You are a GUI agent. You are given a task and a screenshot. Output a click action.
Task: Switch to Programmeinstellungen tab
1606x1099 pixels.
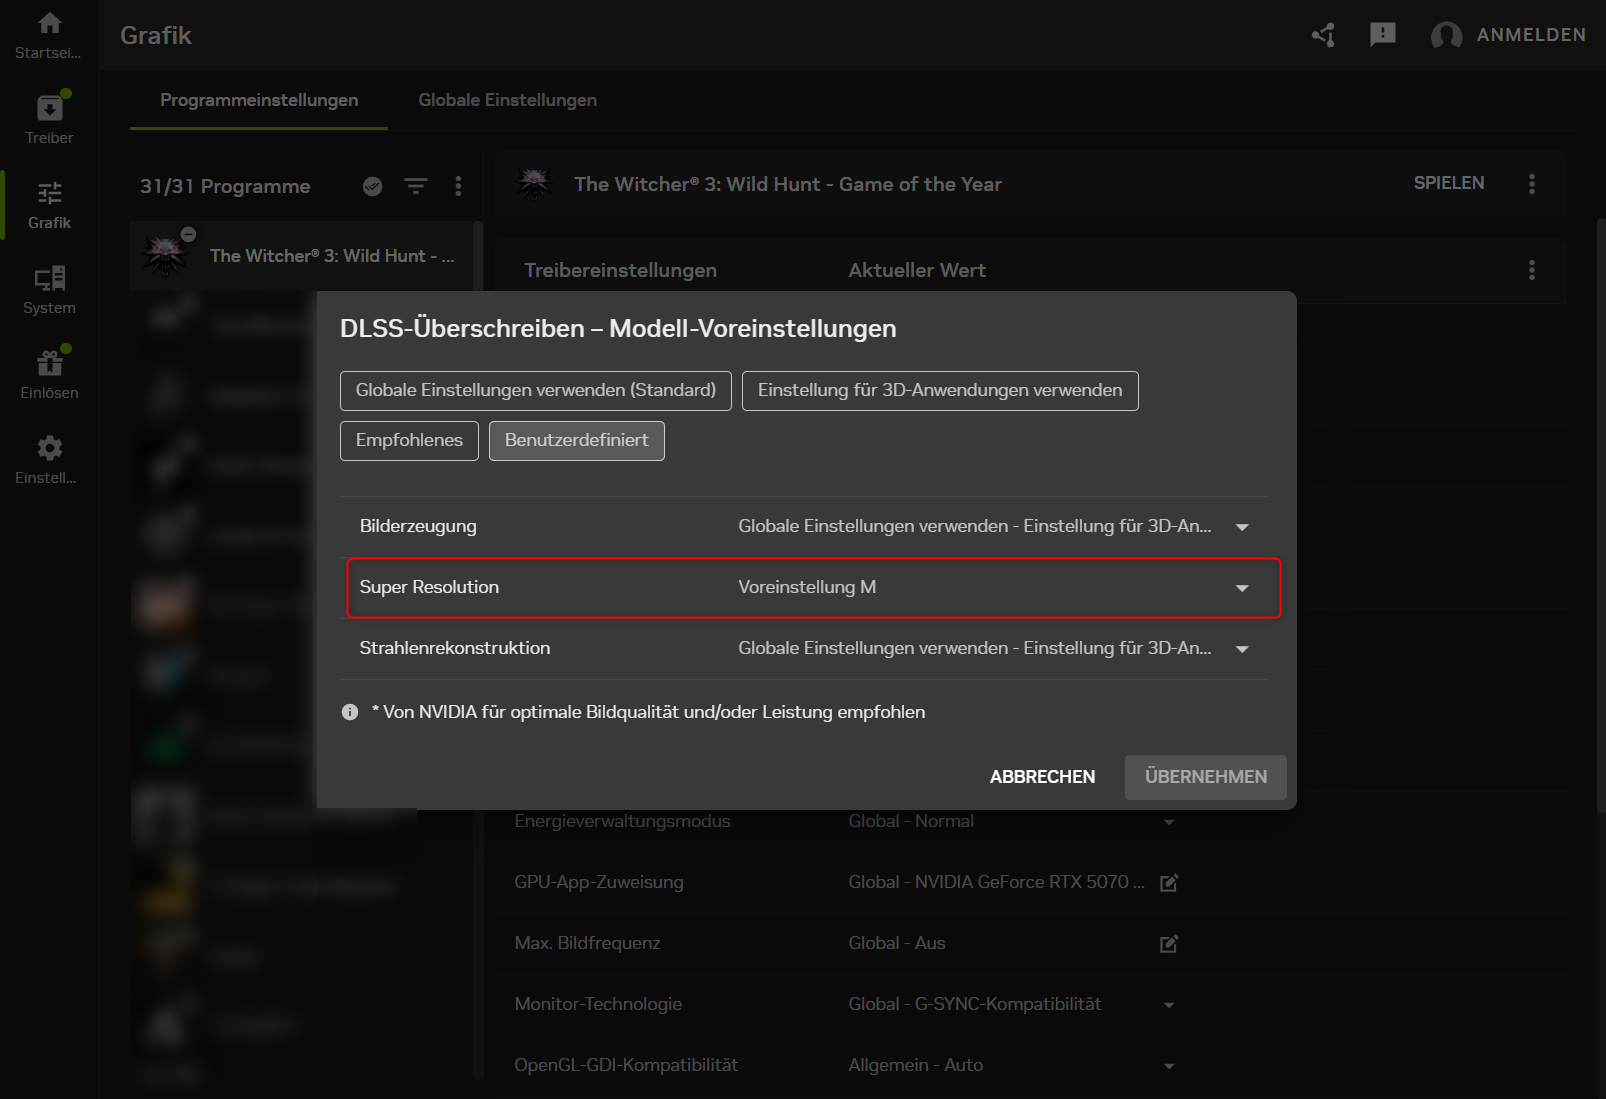[259, 100]
